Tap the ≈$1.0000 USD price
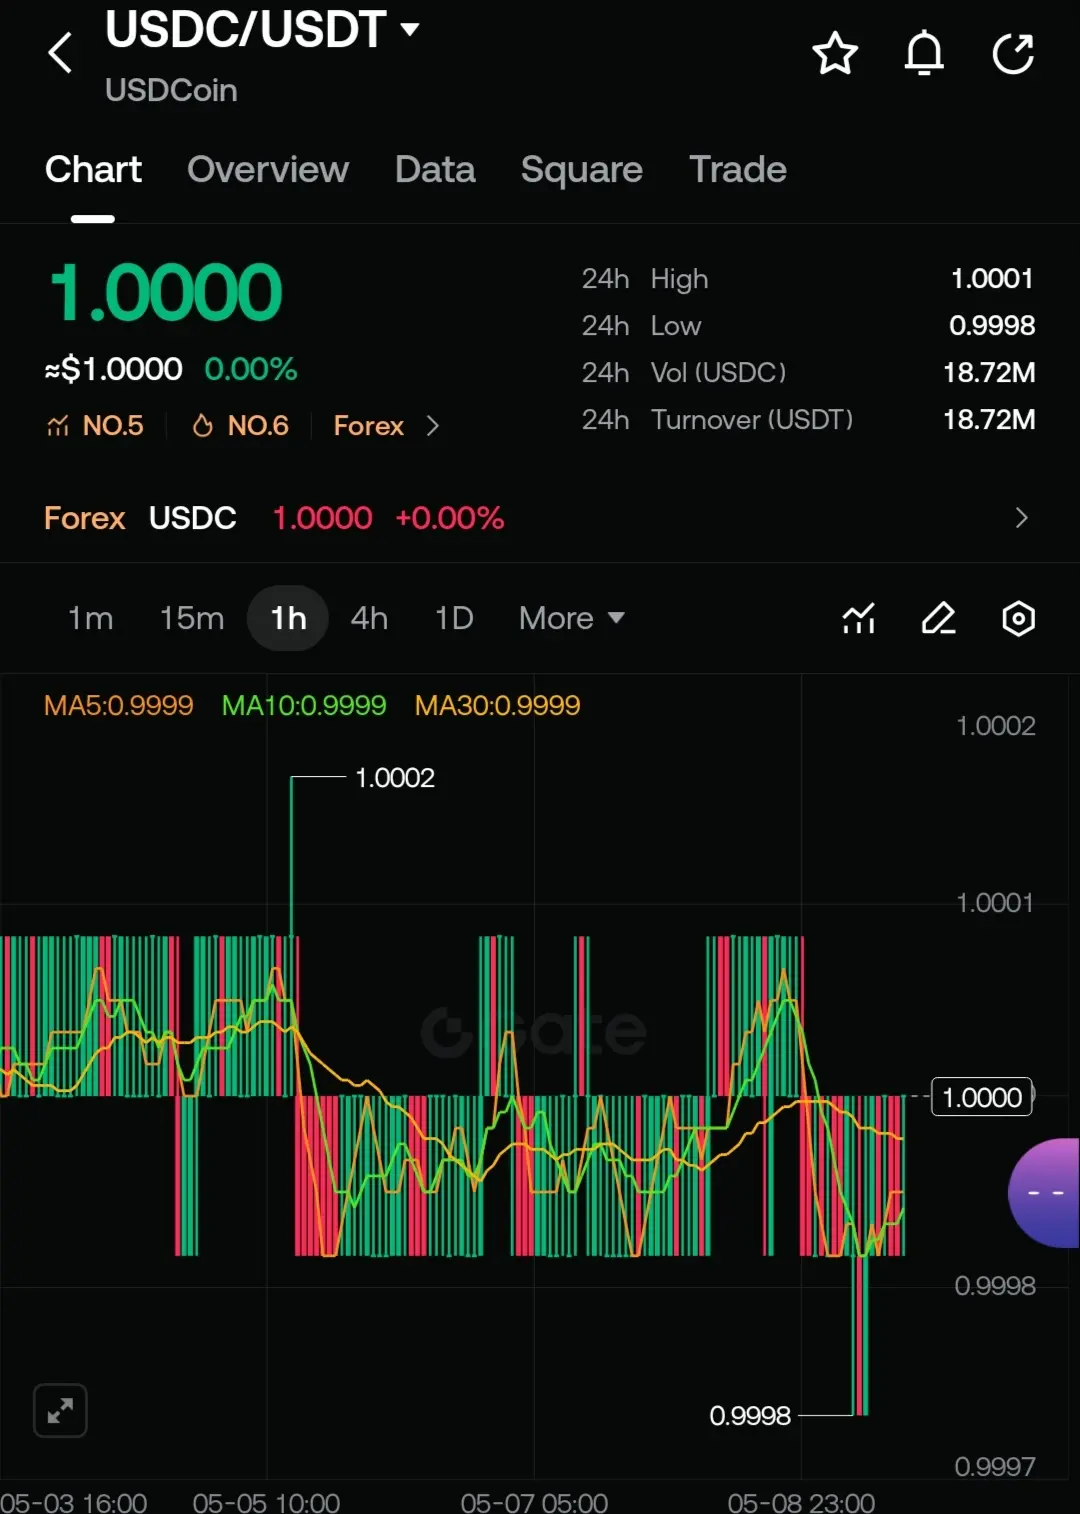The width and height of the screenshot is (1080, 1514). coord(113,369)
